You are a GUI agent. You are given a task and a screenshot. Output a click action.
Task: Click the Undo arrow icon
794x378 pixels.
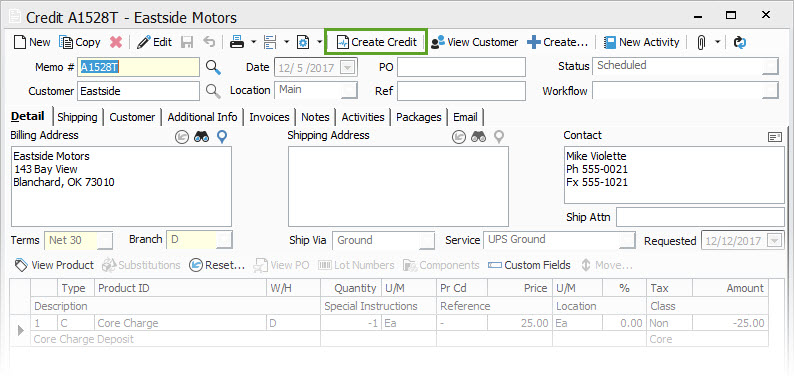(209, 42)
